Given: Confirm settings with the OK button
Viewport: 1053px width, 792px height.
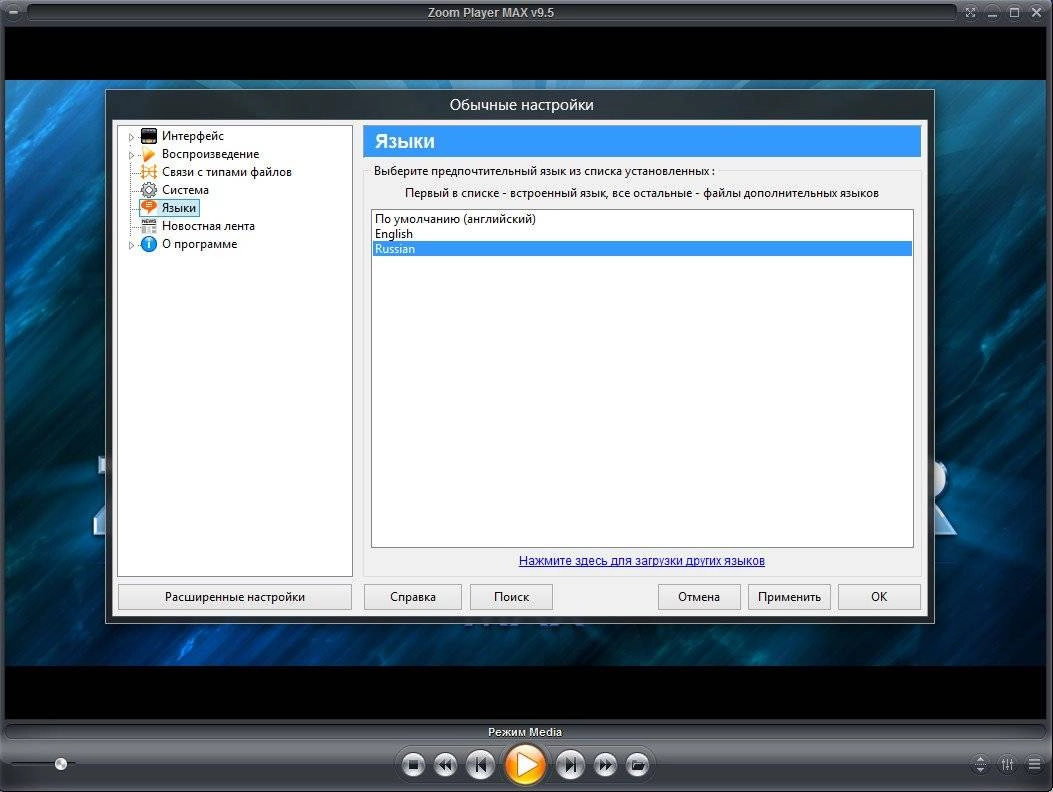Looking at the screenshot, I should click(879, 597).
